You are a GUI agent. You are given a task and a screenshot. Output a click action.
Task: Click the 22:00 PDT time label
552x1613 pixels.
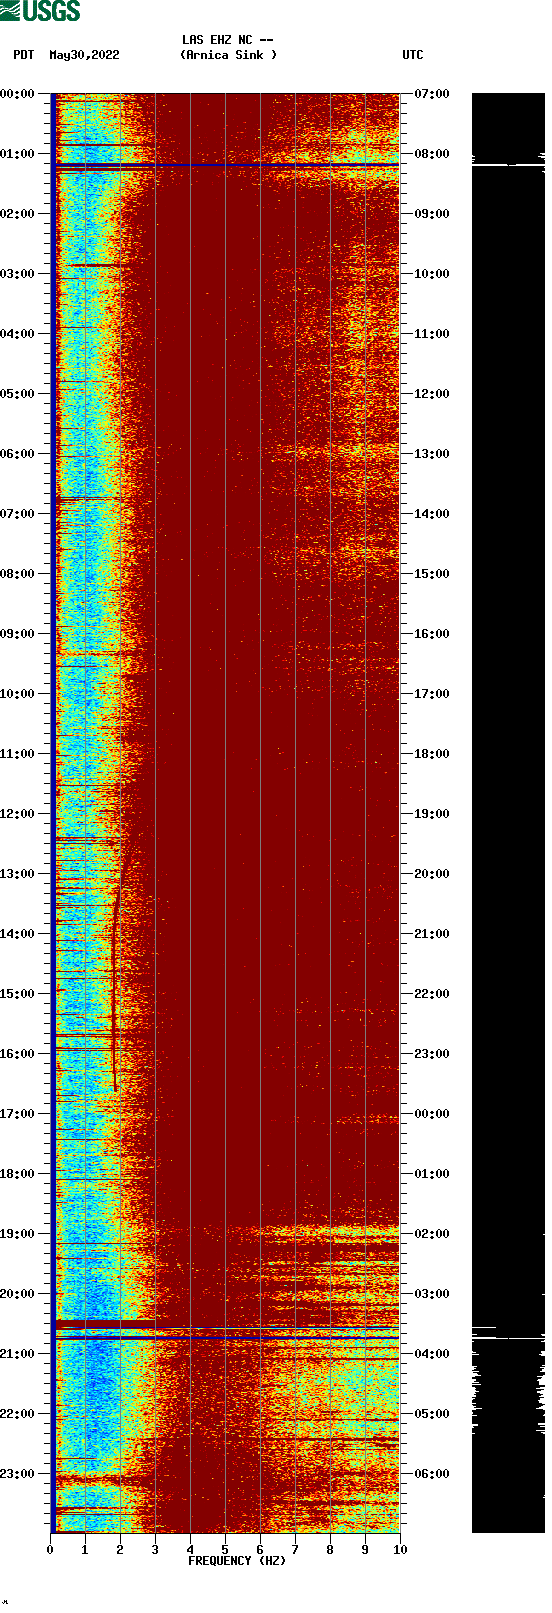pos(17,1414)
